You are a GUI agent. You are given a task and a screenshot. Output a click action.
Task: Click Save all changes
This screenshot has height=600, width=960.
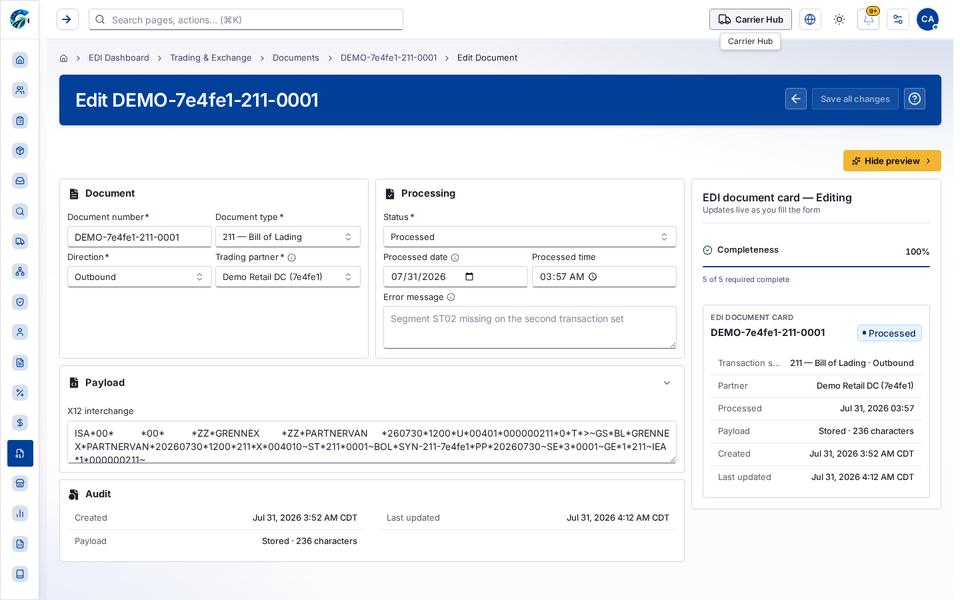[855, 99]
